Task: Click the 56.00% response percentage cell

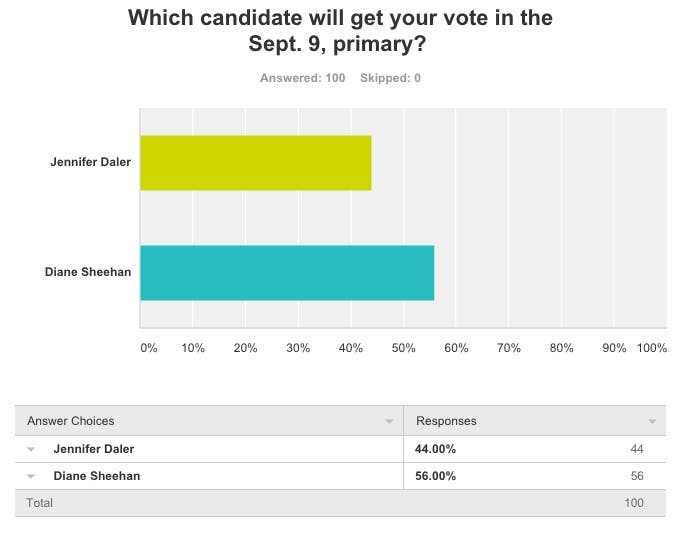Action: click(x=435, y=476)
